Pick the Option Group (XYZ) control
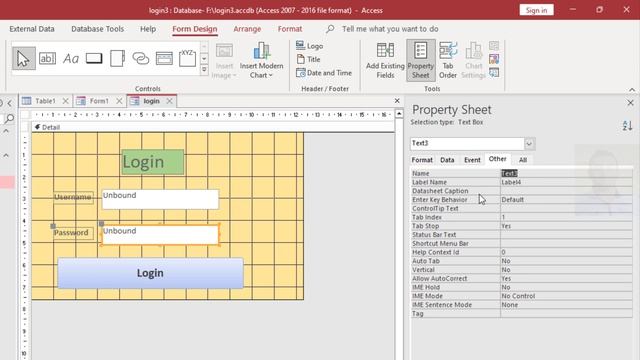Screen dimensions: 640x360 187,58
